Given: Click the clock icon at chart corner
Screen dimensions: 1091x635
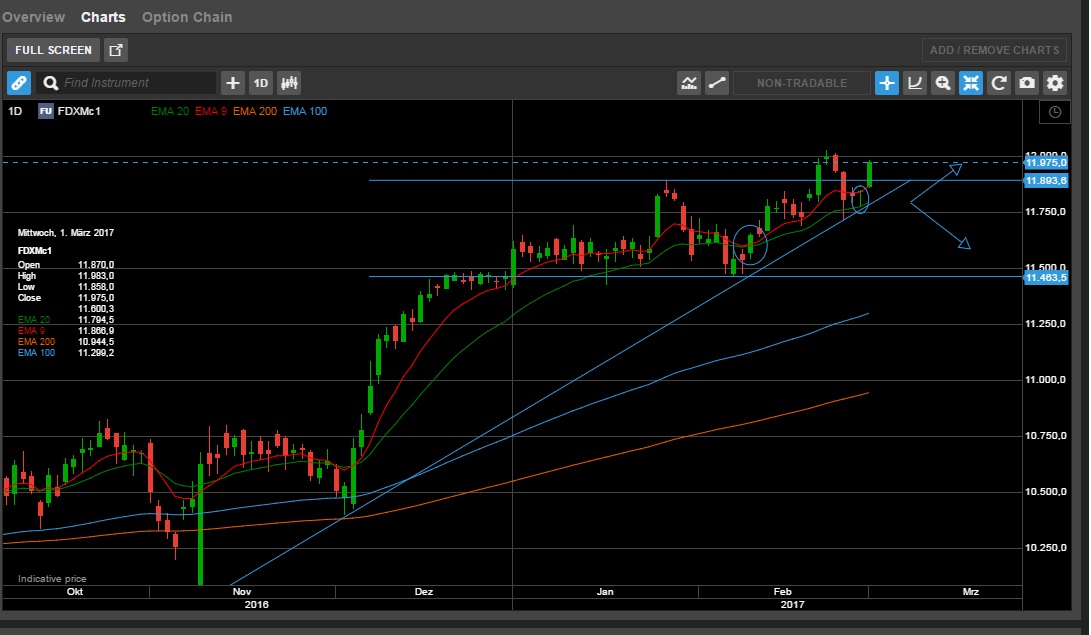Looking at the screenshot, I should 1055,112.
